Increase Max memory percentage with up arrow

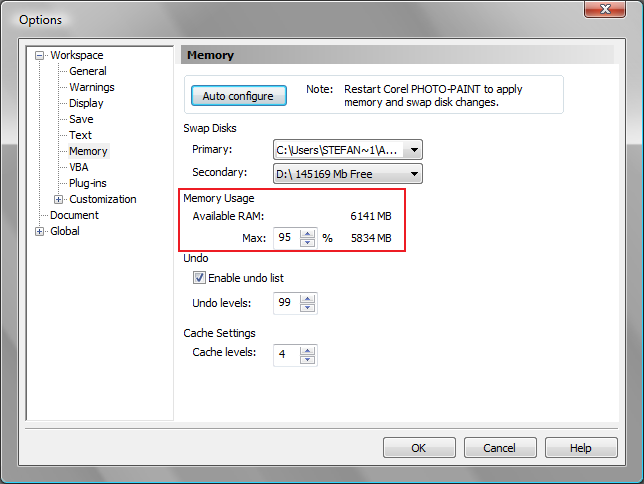click(307, 233)
